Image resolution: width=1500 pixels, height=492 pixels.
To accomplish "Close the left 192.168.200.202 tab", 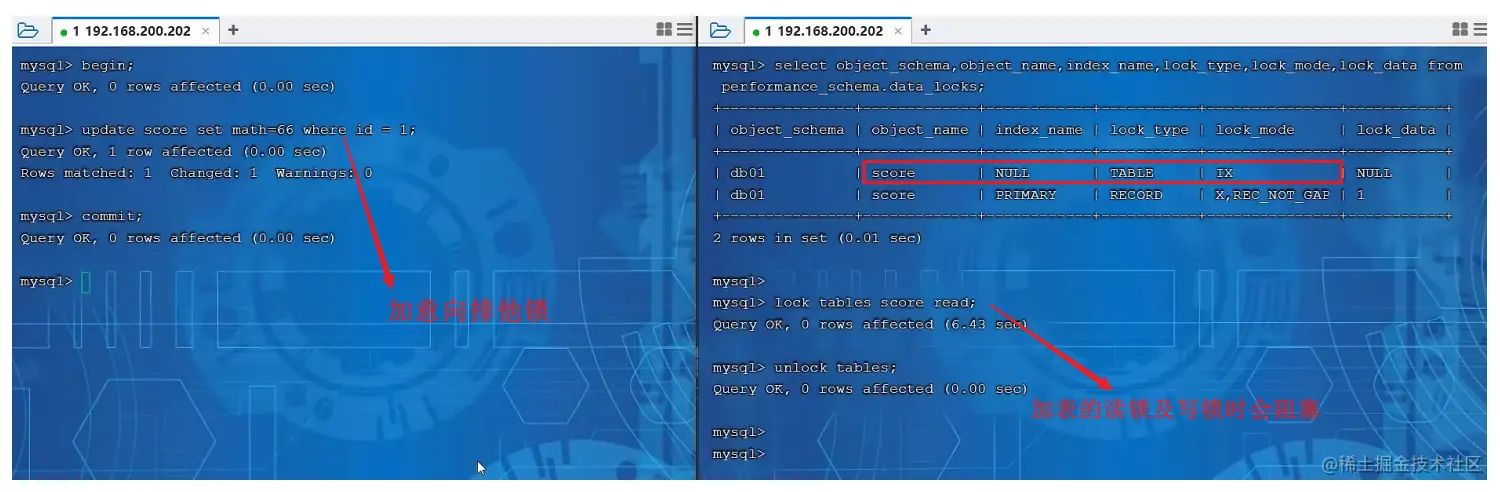I will (x=206, y=31).
